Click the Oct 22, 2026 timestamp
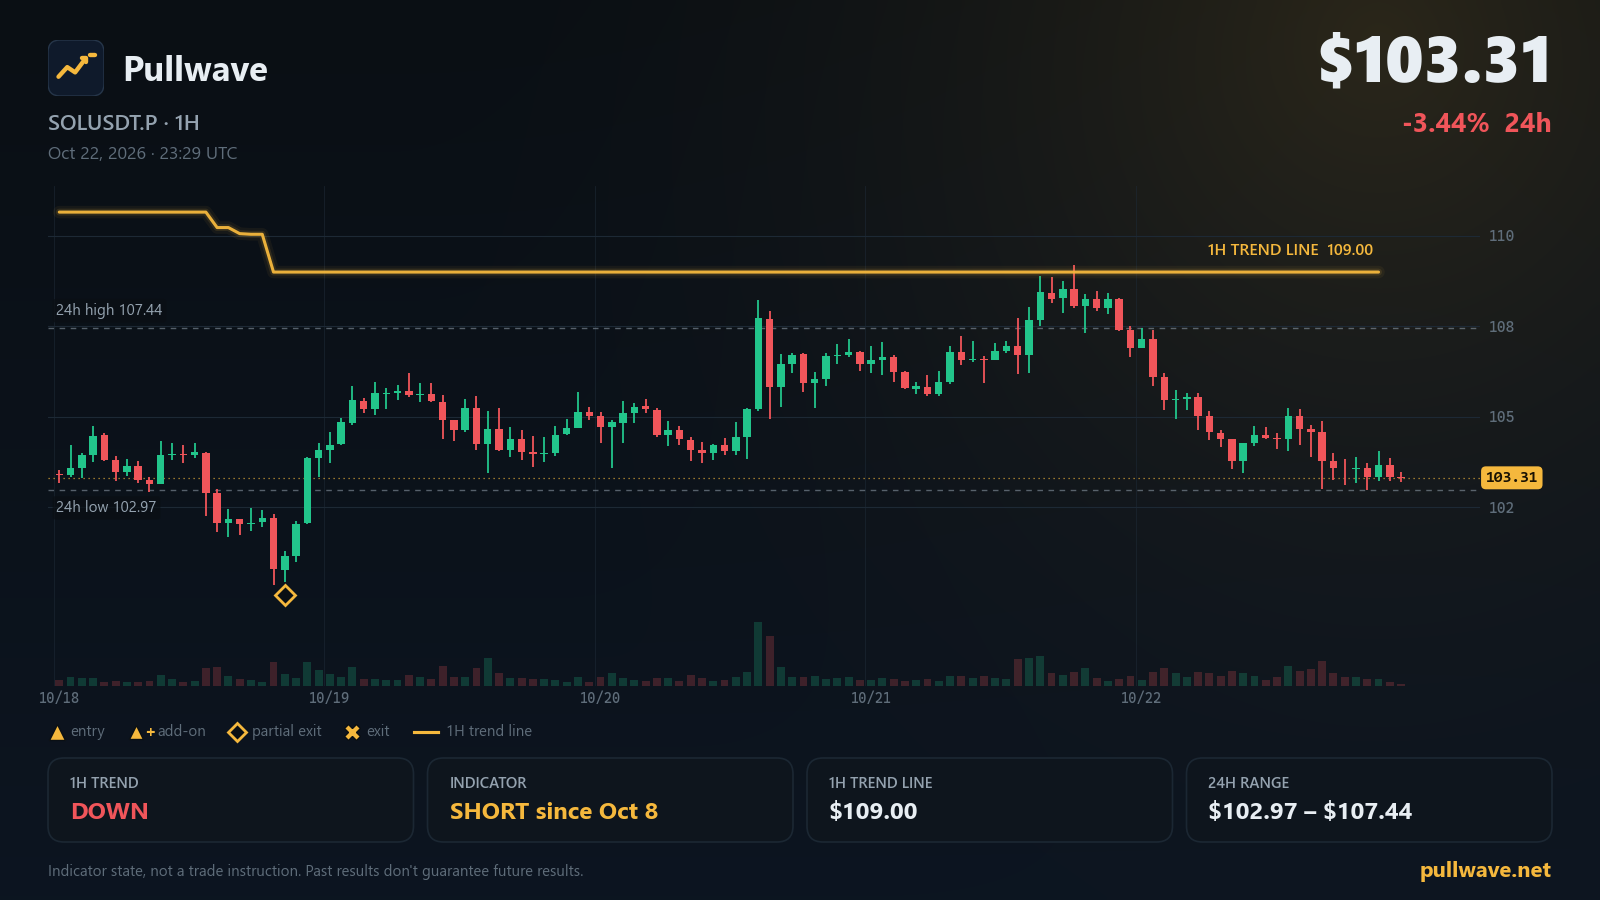 point(143,153)
